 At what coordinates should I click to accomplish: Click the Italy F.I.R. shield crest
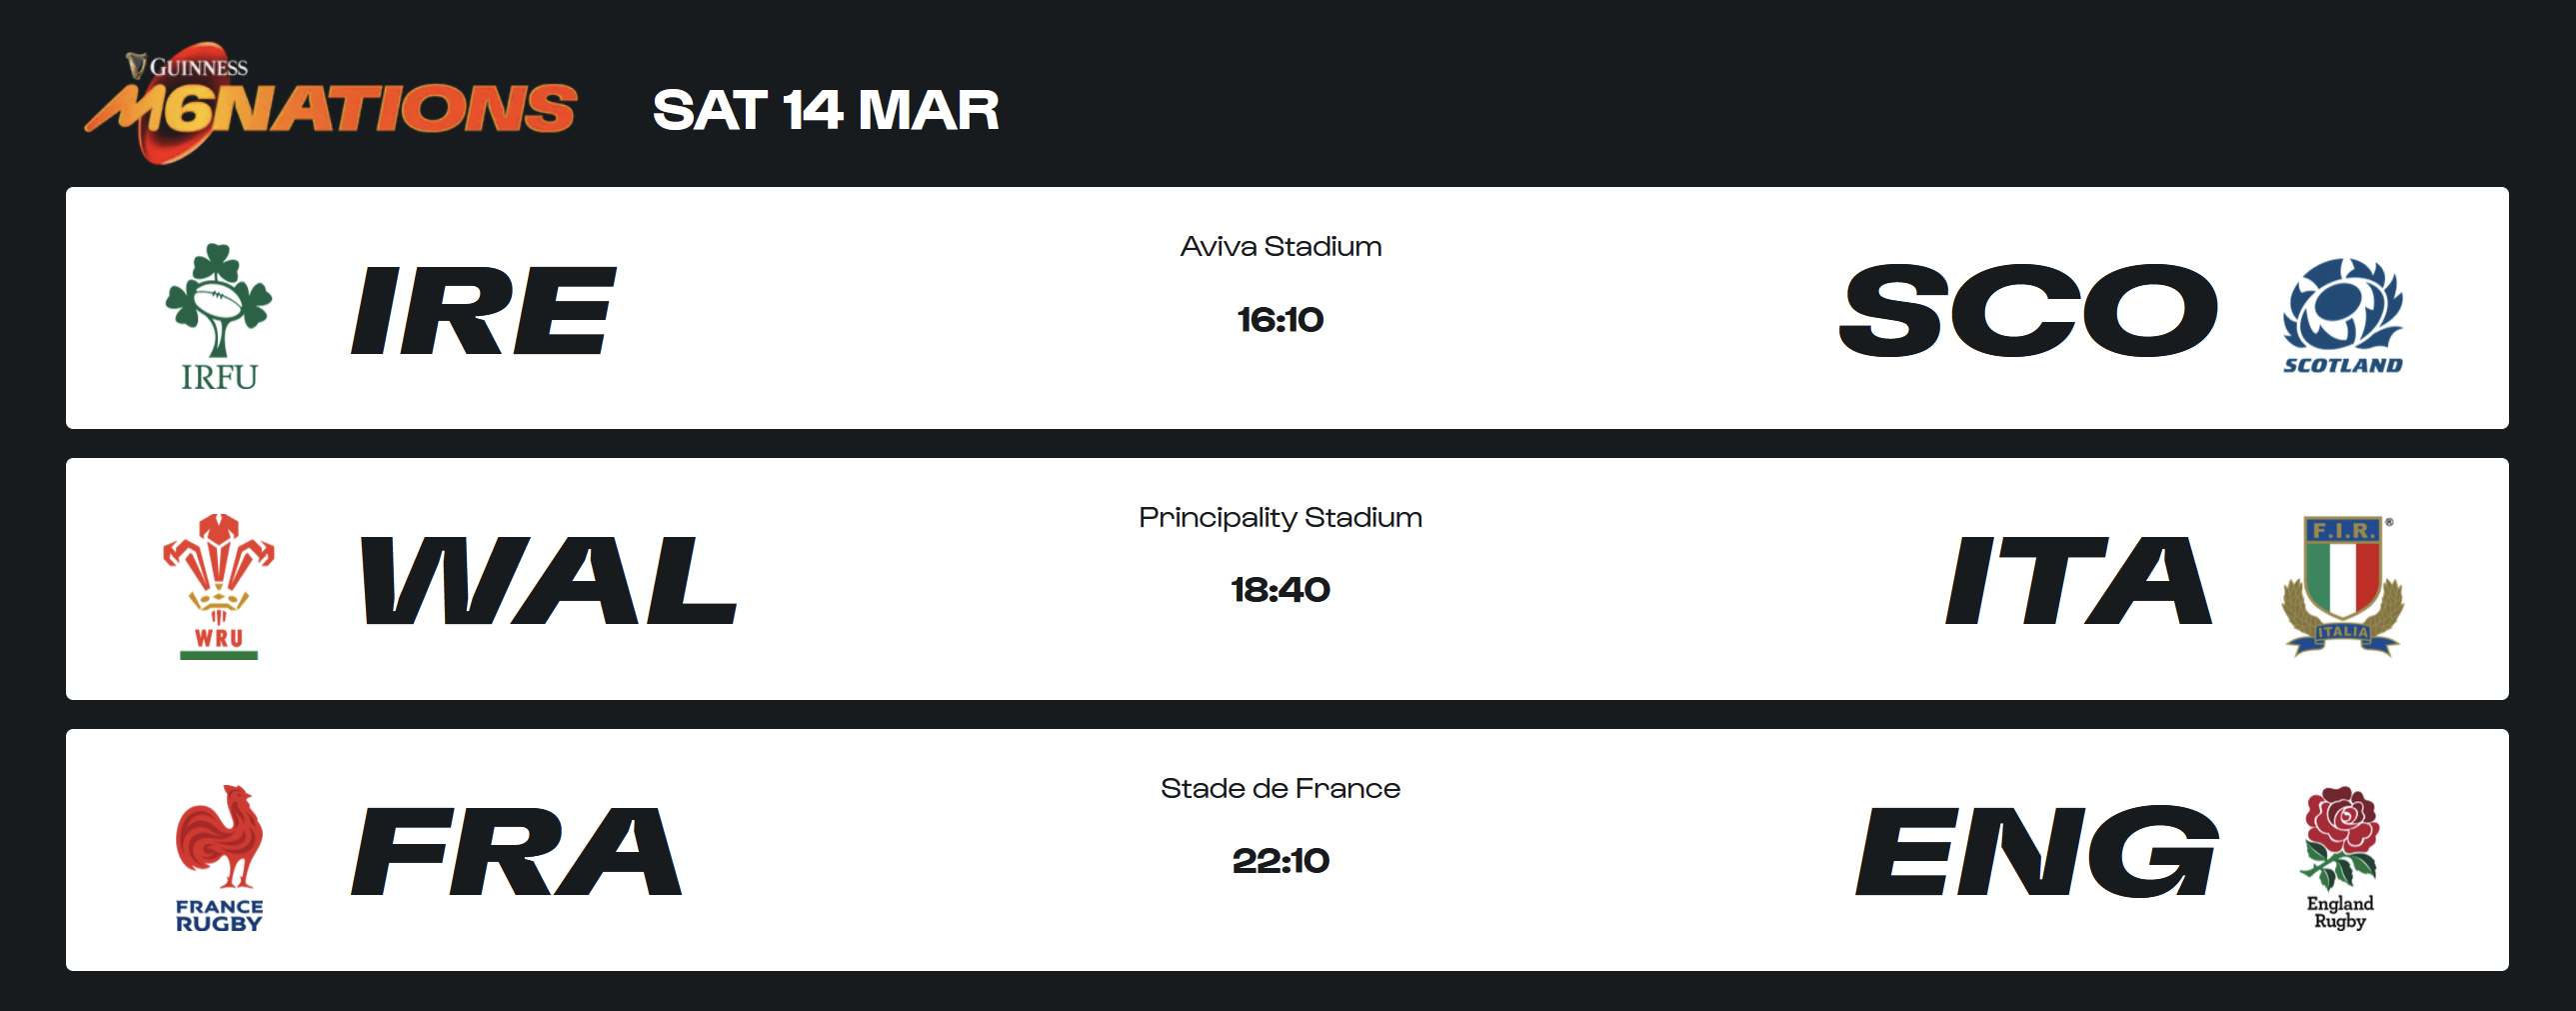point(2342,585)
